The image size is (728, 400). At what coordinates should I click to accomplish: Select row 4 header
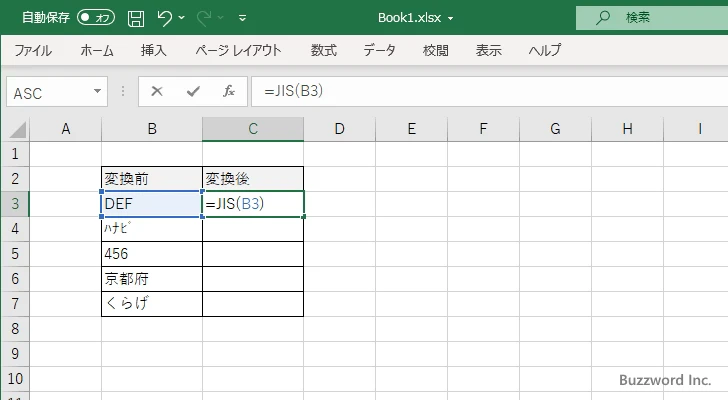click(15, 229)
